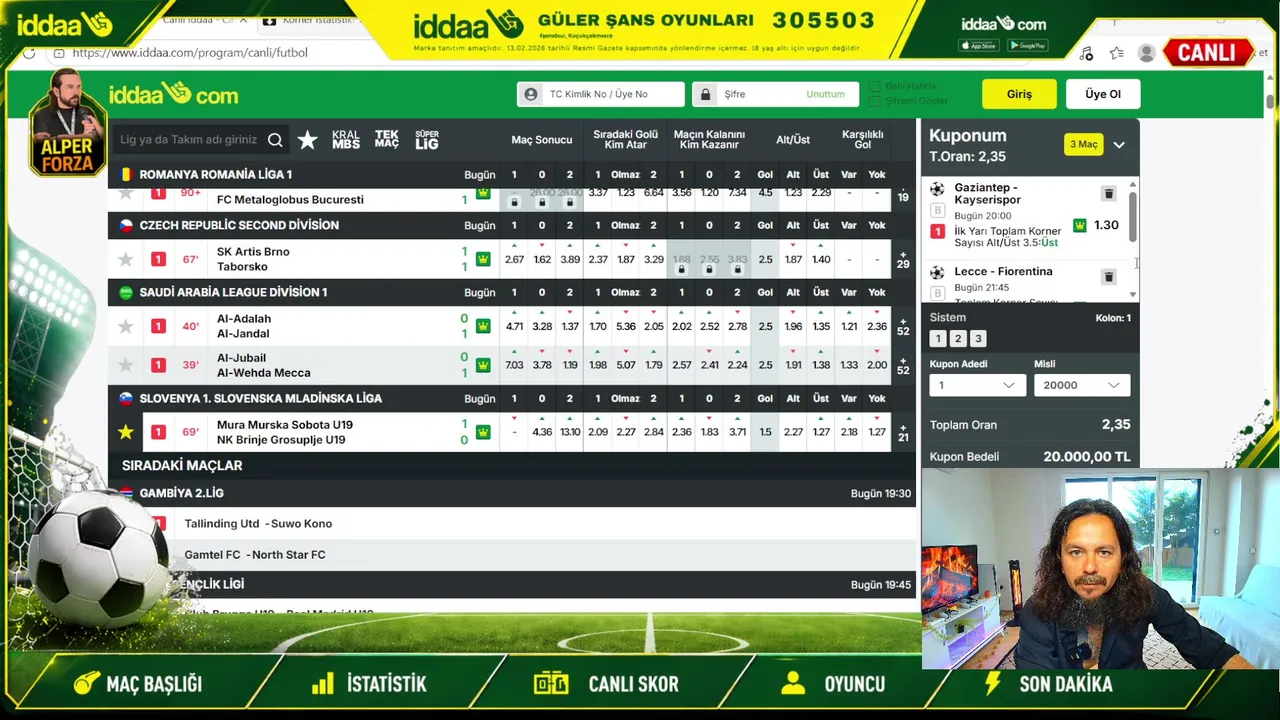Check the Beni Hatırla checkbox
This screenshot has height=720, width=1280.
(x=875, y=86)
